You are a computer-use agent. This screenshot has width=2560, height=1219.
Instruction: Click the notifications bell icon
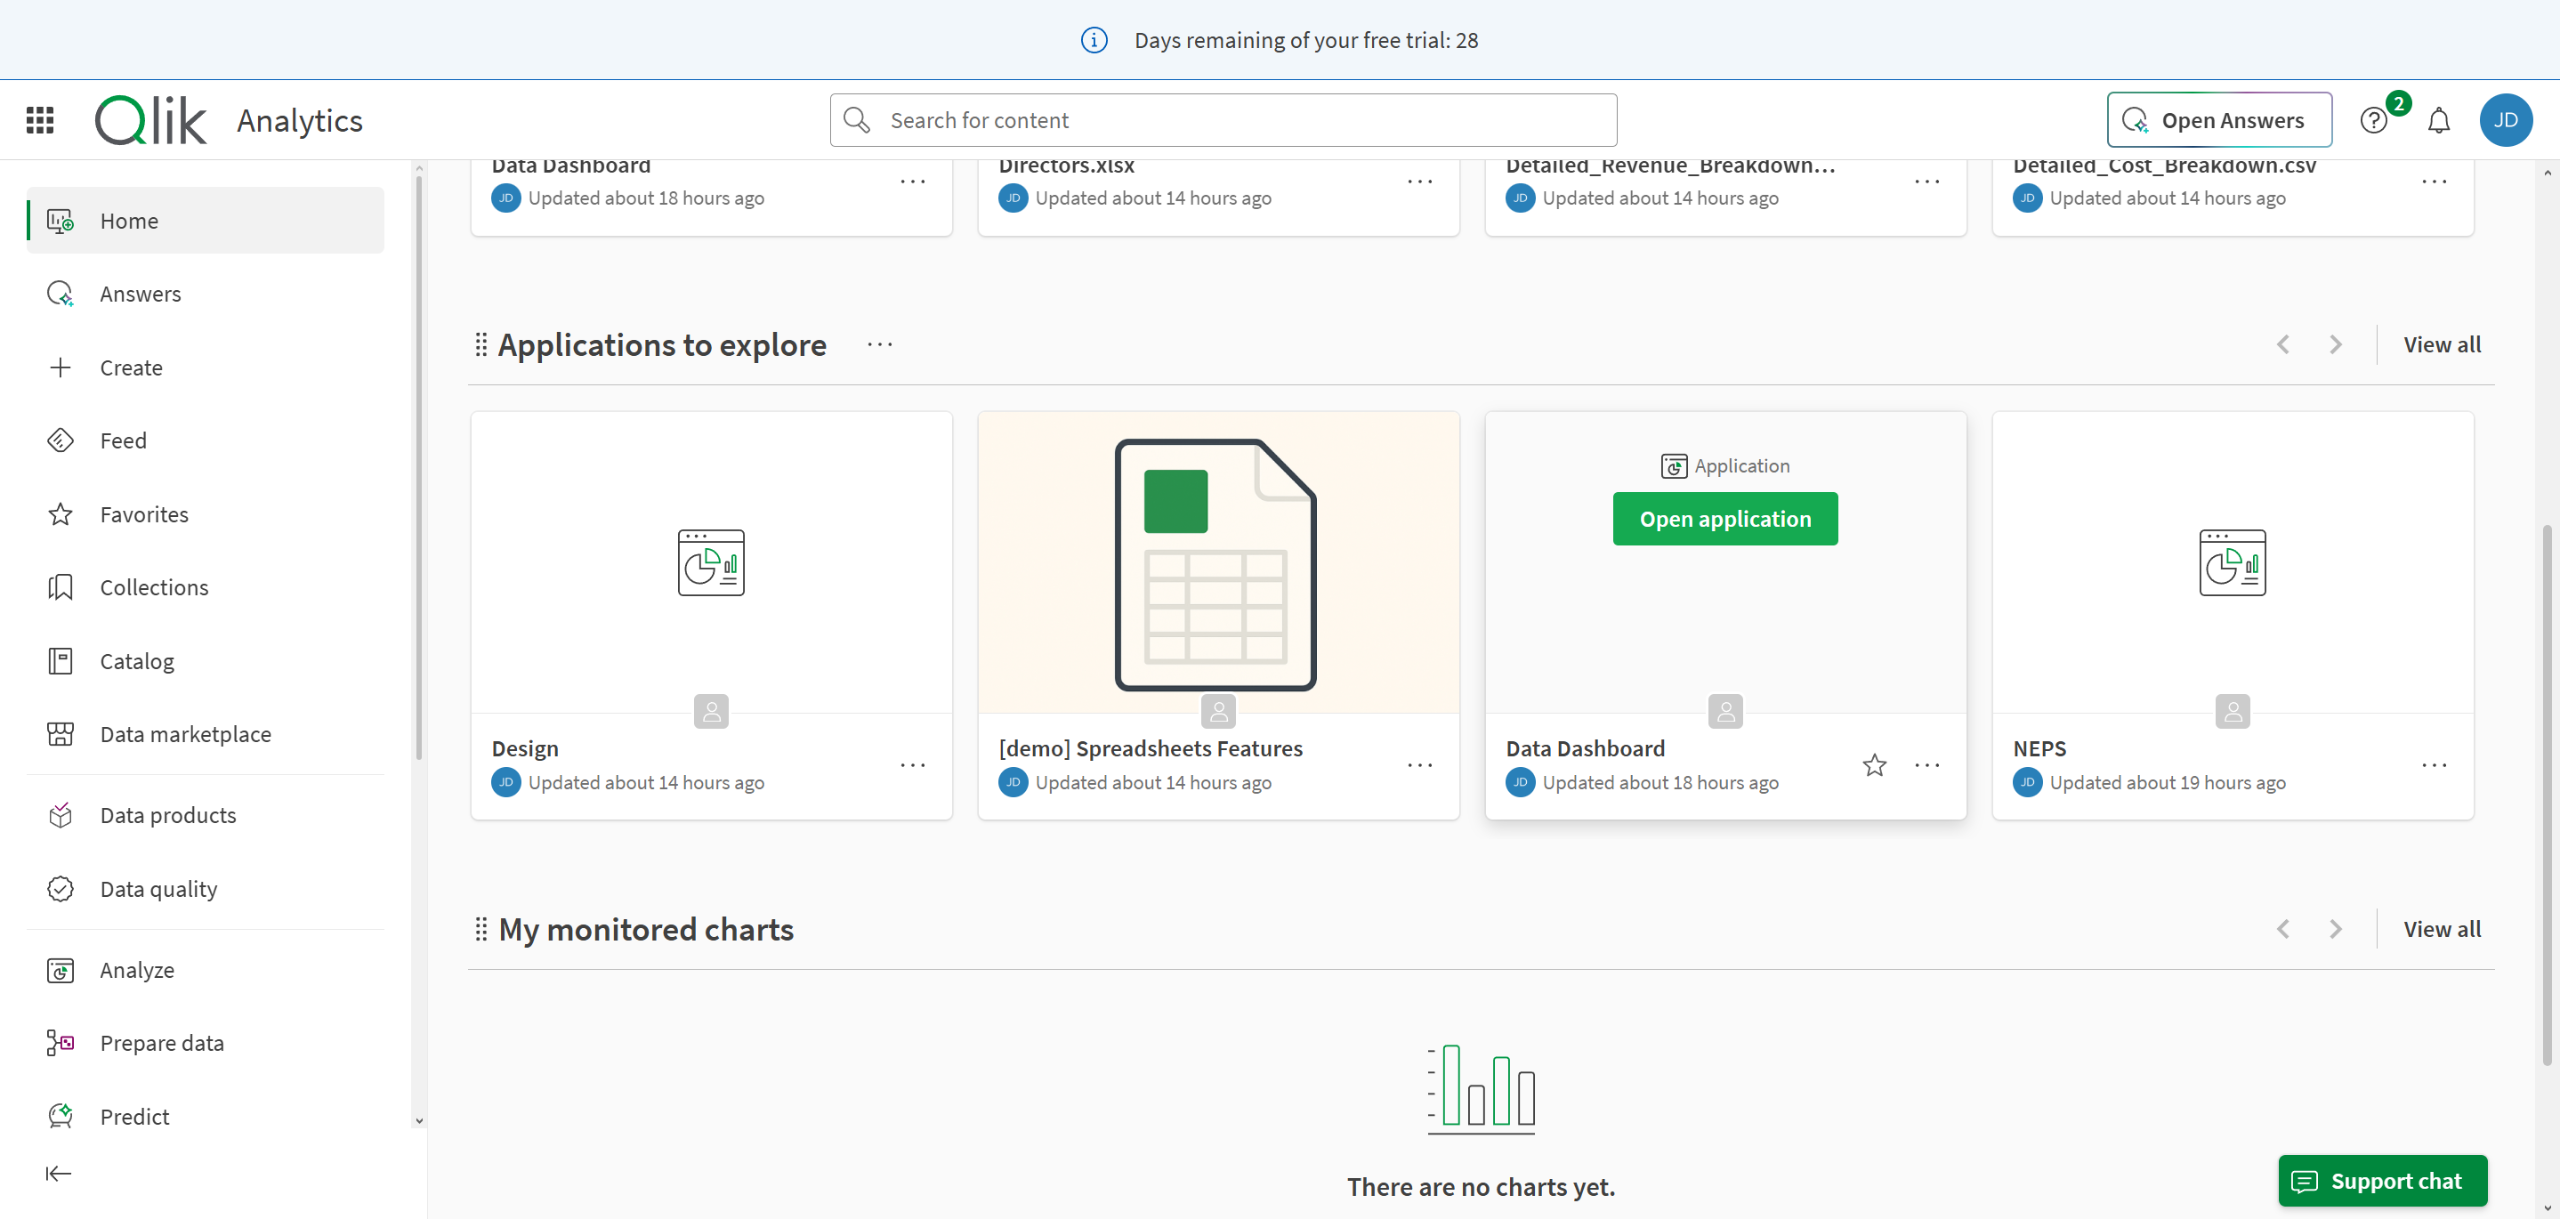pos(2439,121)
